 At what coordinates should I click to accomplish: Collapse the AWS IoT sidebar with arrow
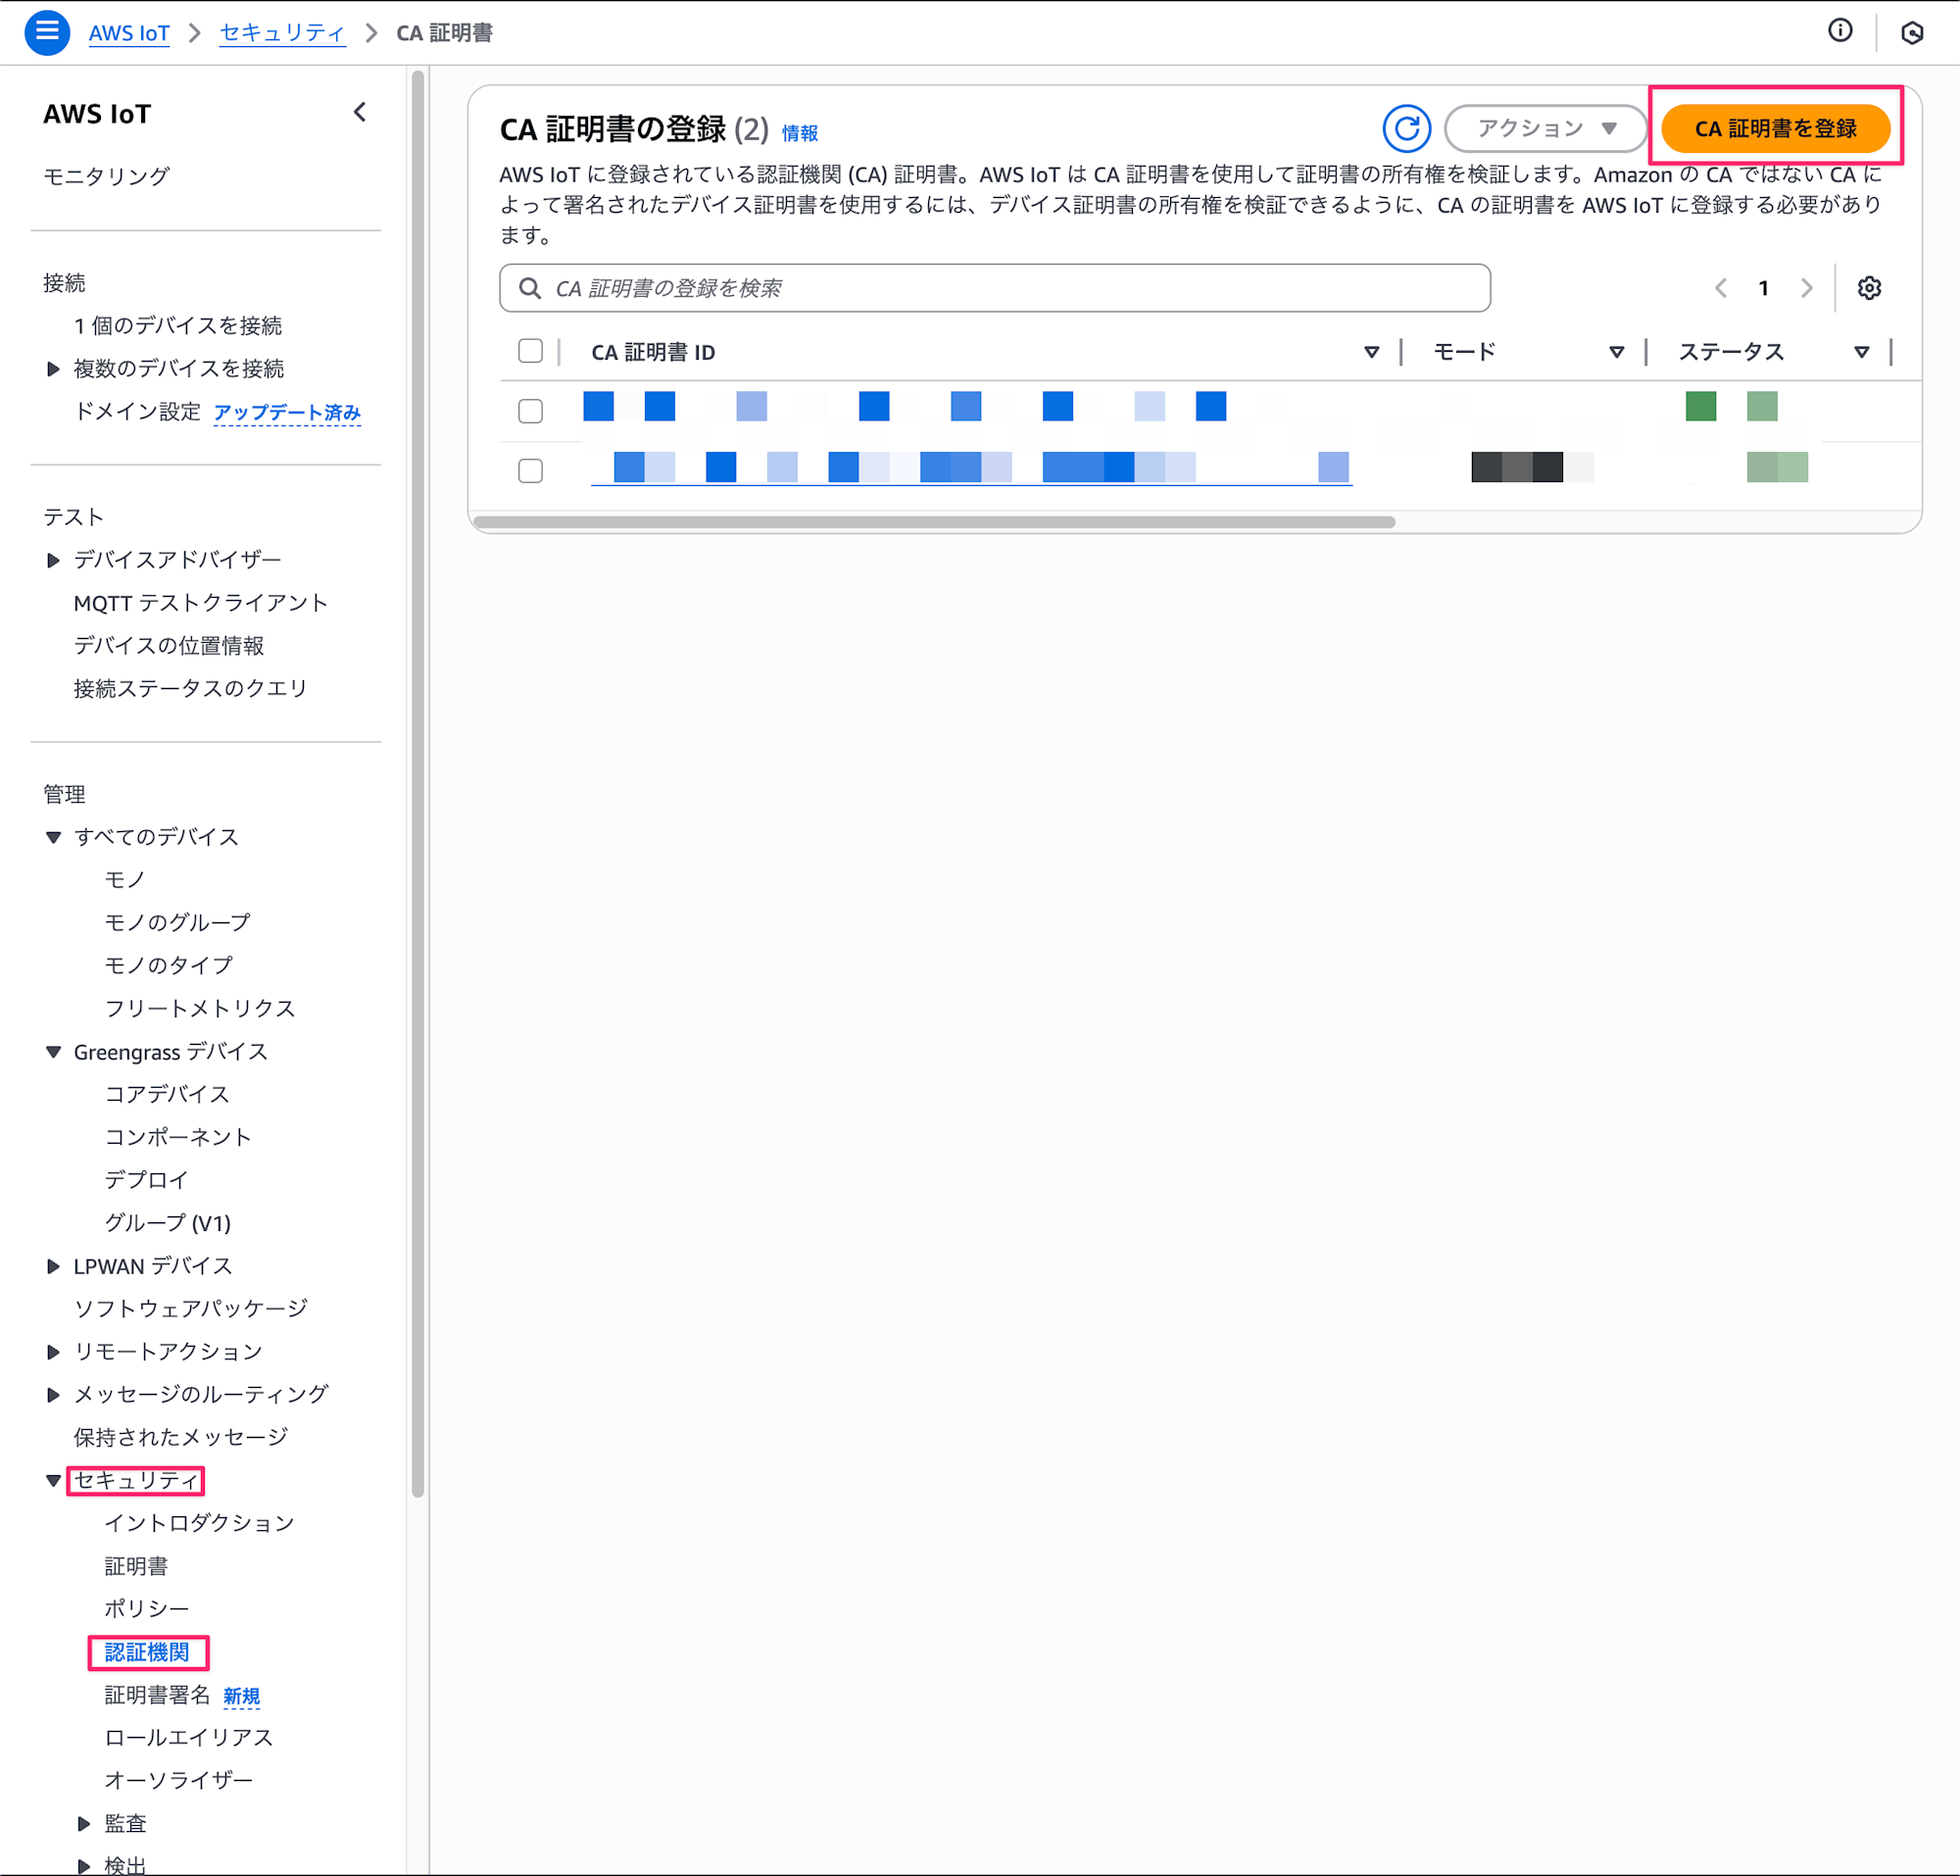click(x=360, y=112)
